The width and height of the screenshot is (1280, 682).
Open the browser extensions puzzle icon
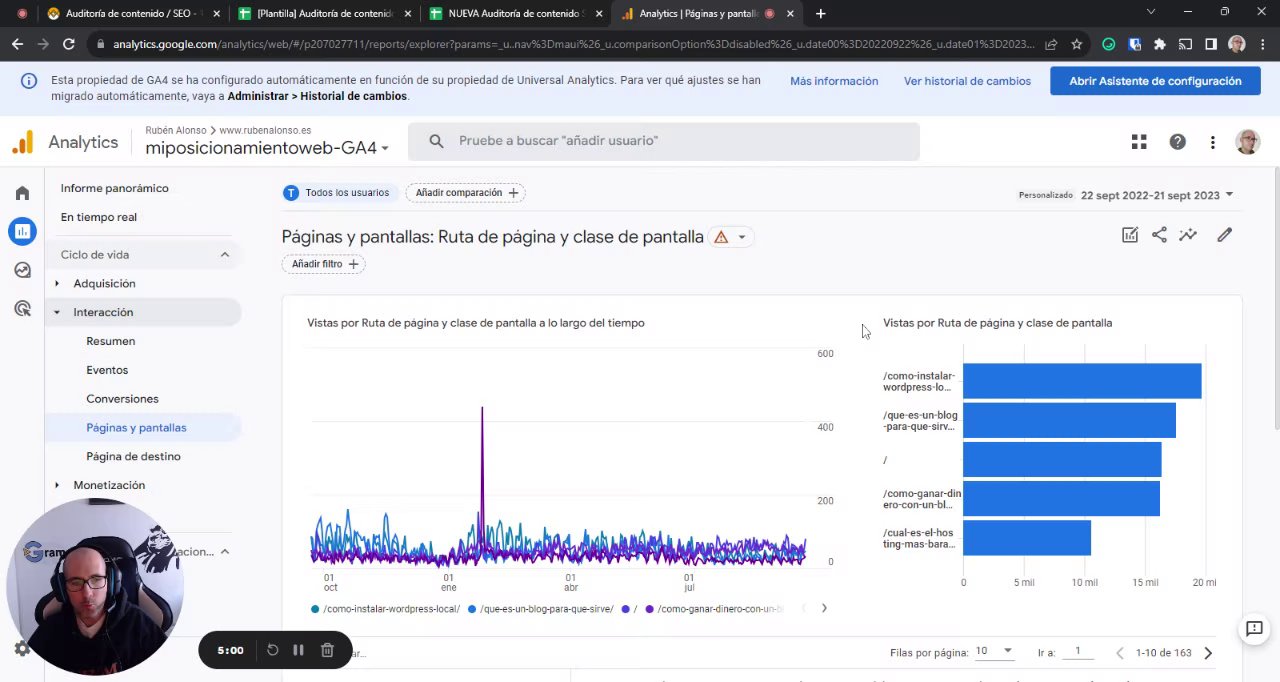coord(1159,44)
